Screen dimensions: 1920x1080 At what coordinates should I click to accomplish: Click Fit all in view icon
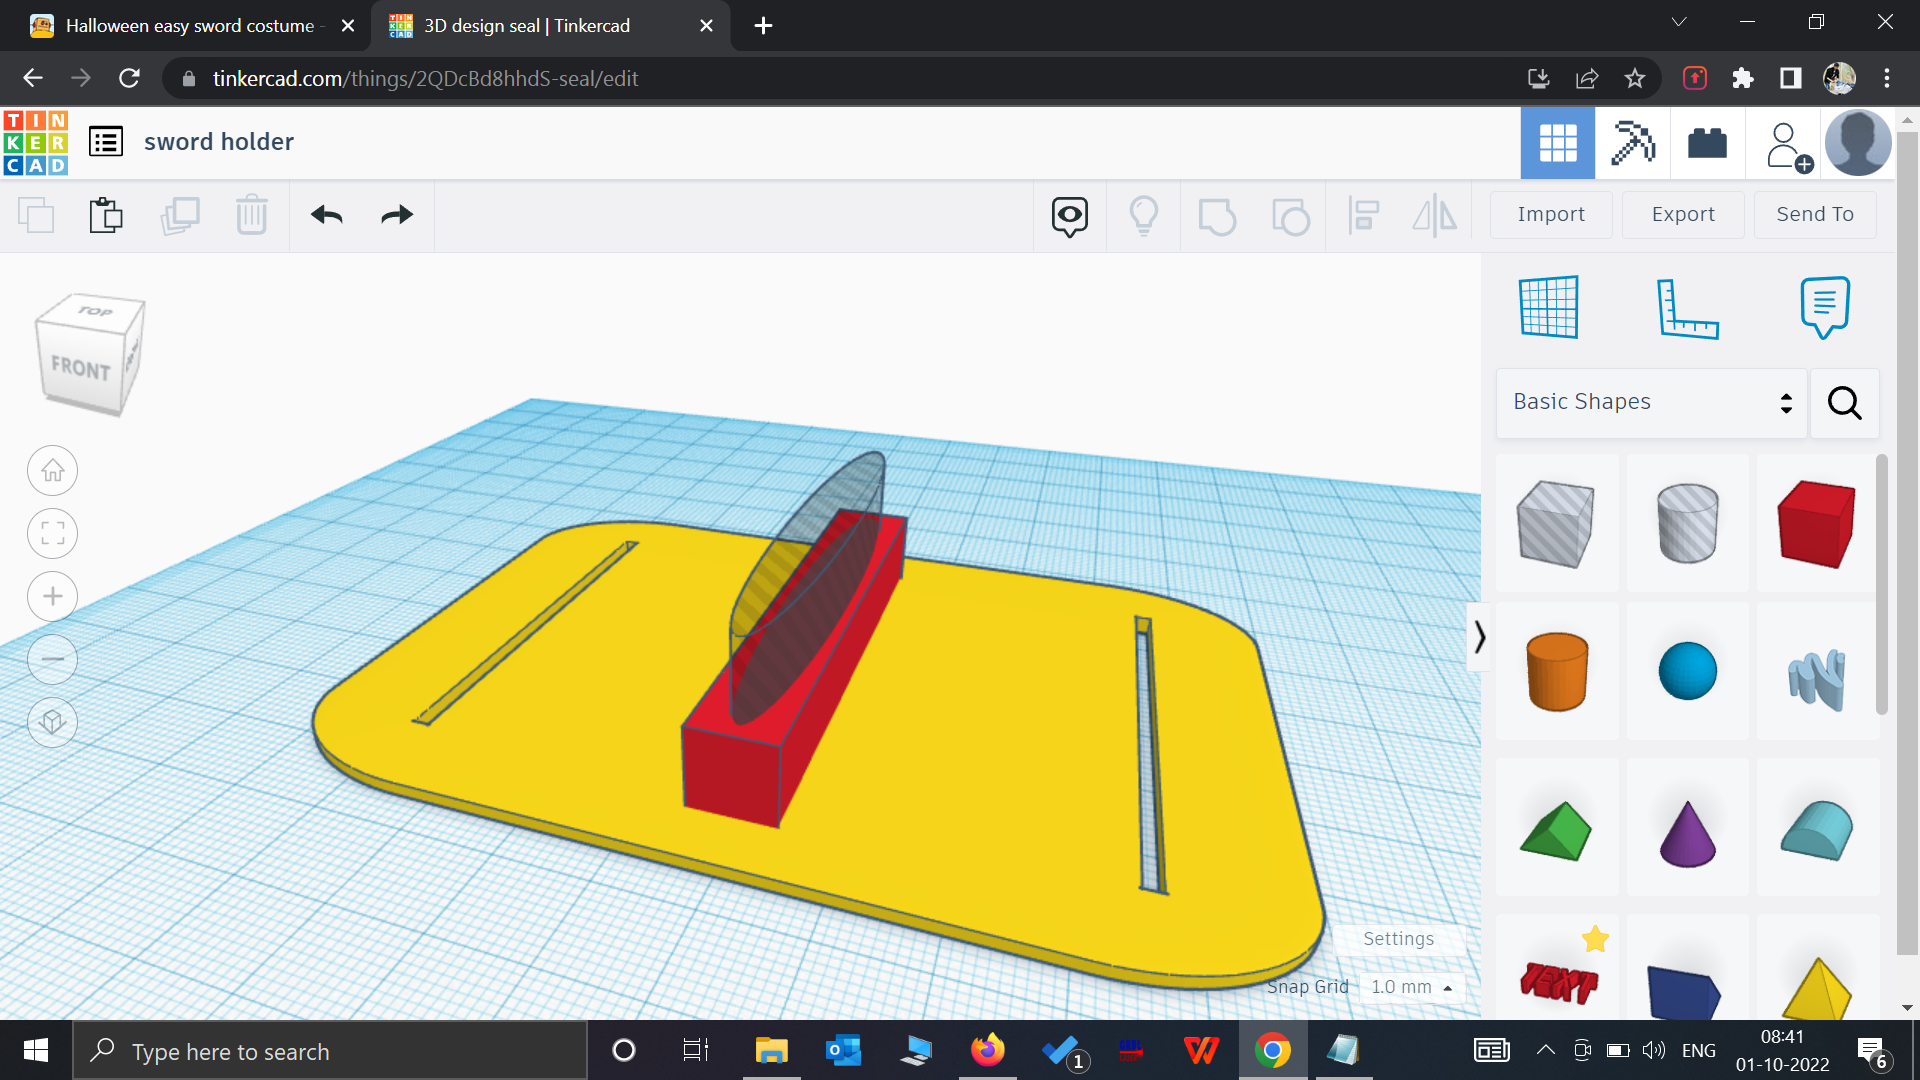coord(53,534)
